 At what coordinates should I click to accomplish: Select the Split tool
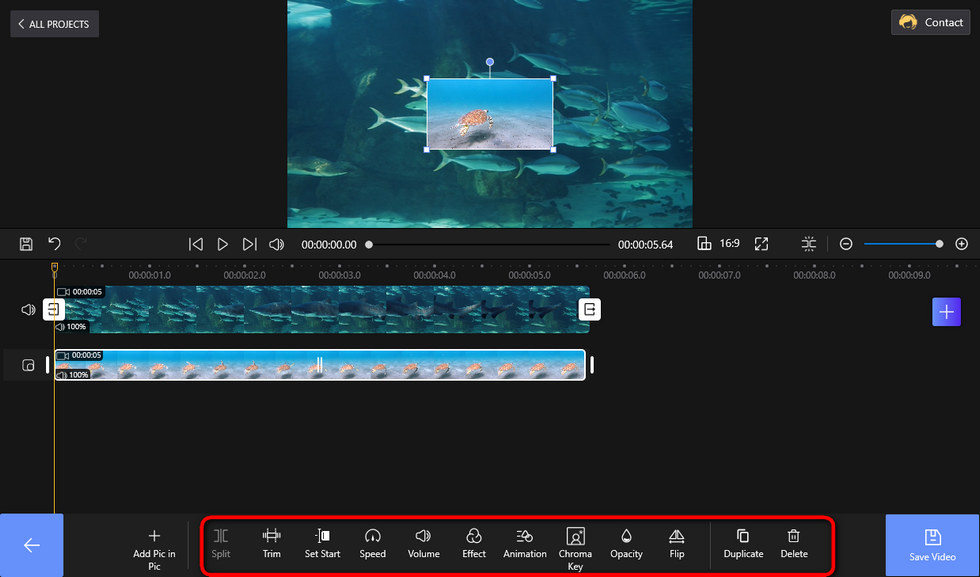coord(221,543)
